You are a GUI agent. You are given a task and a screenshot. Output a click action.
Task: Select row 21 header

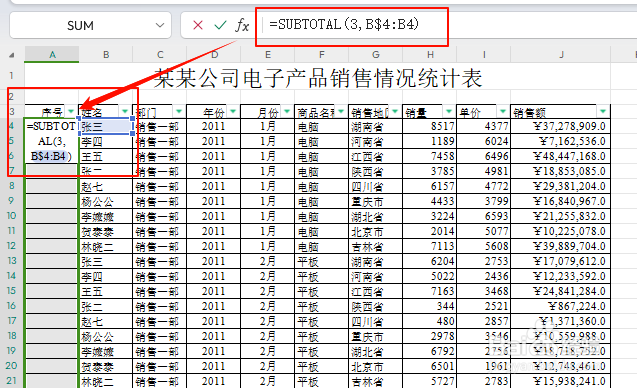point(12,381)
